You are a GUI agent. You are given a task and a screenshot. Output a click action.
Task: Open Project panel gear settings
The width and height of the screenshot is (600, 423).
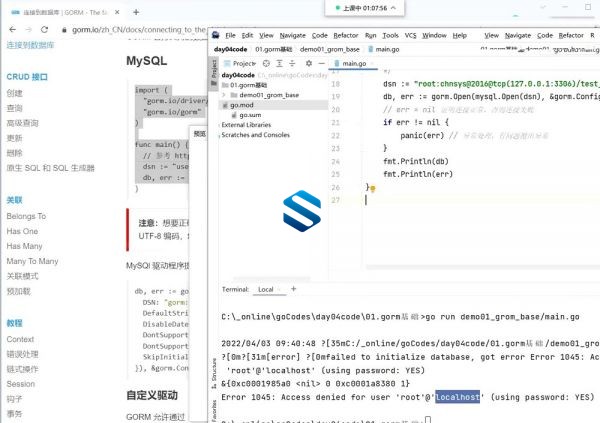point(309,64)
